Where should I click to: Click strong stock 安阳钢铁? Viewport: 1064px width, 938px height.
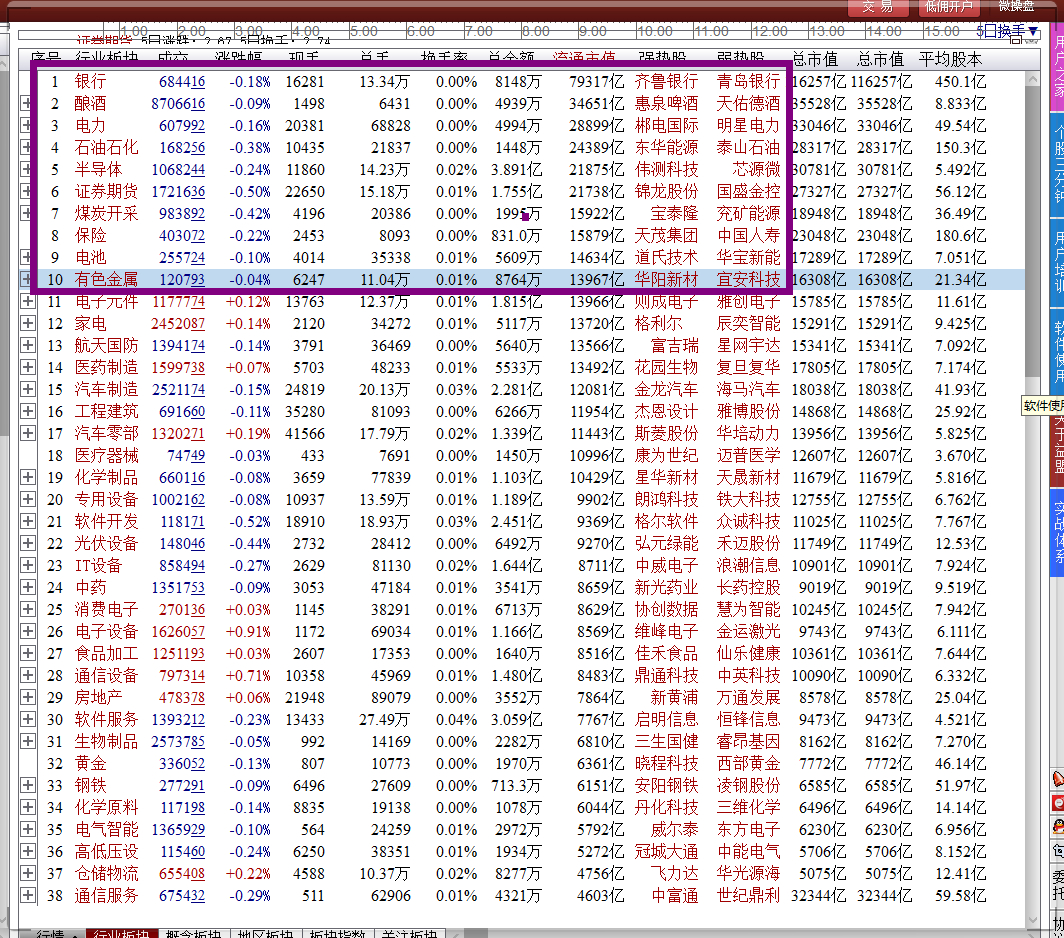click(x=666, y=785)
